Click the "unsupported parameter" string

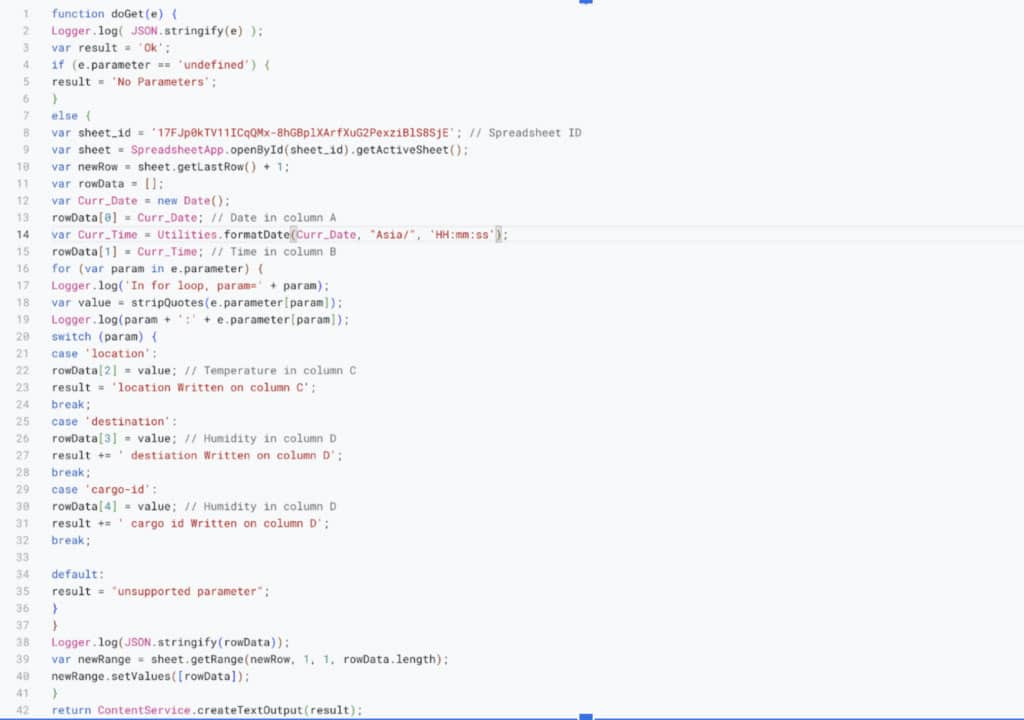tap(190, 592)
